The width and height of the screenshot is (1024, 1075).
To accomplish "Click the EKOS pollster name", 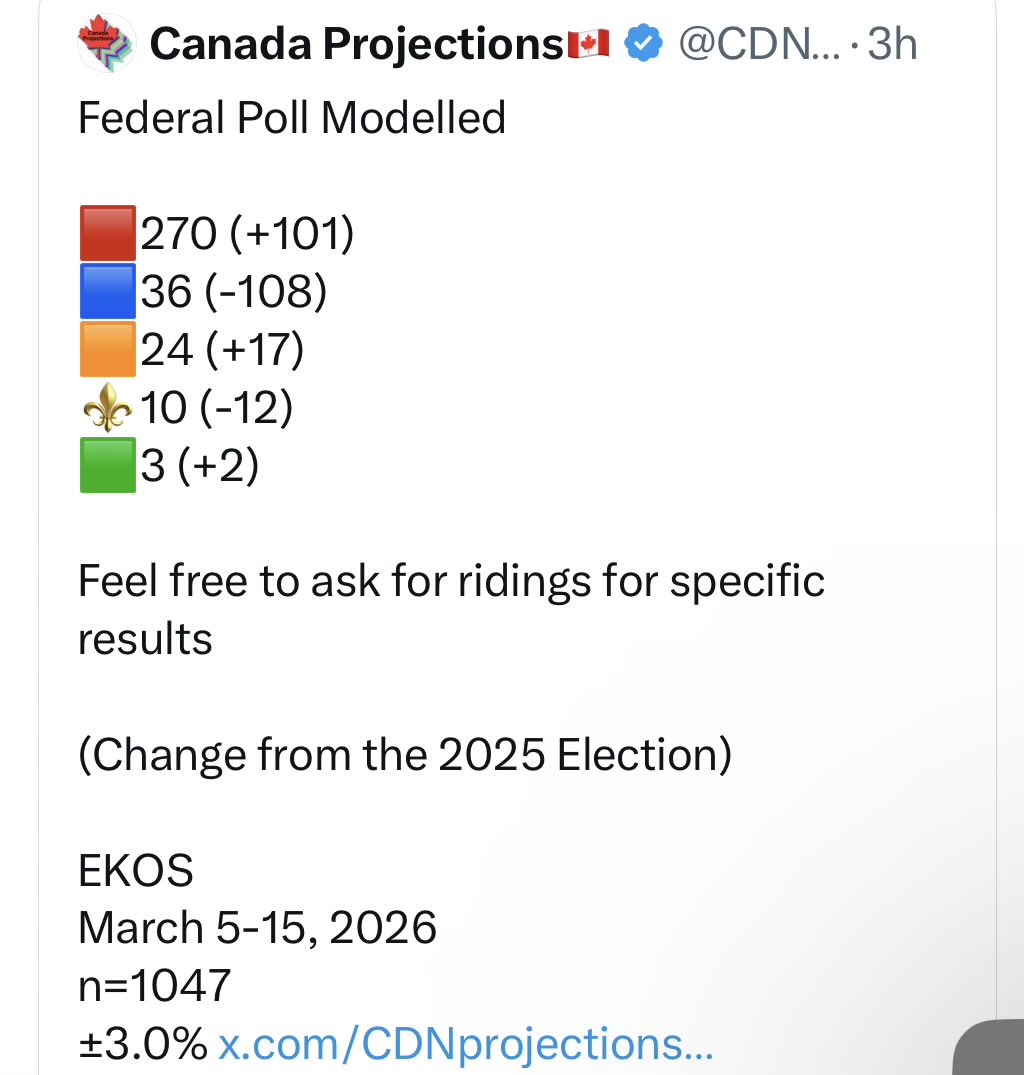I will coord(135,871).
